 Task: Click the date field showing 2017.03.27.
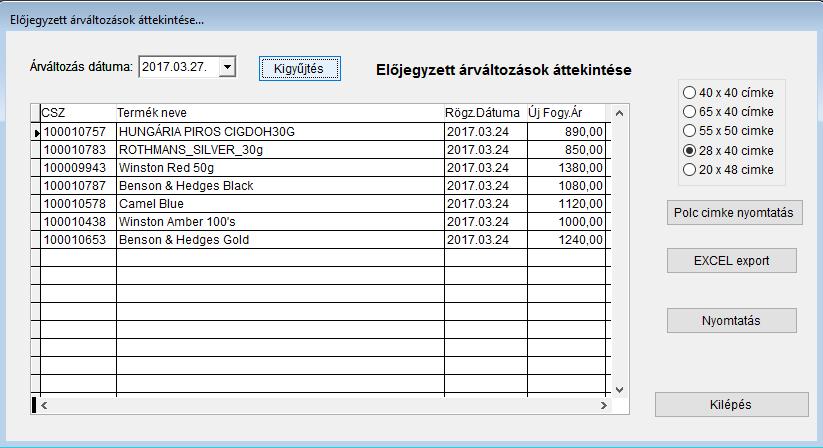tap(178, 67)
